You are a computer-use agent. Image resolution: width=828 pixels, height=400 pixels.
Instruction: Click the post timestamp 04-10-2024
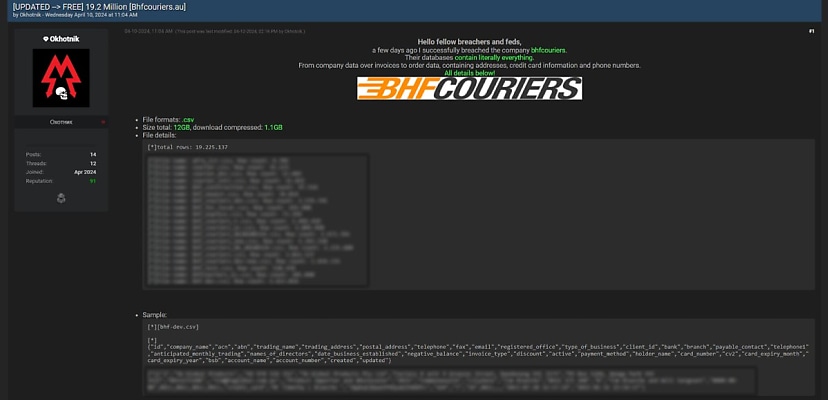click(x=148, y=31)
